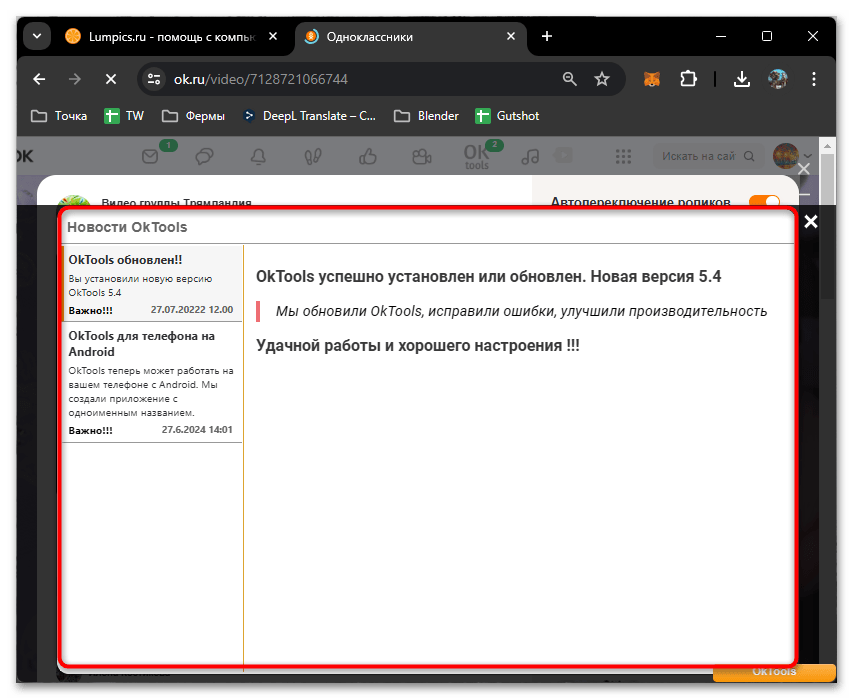Screen dimensions: 853x699
Task: Open the MetaMask fox extension icon
Action: click(x=651, y=79)
